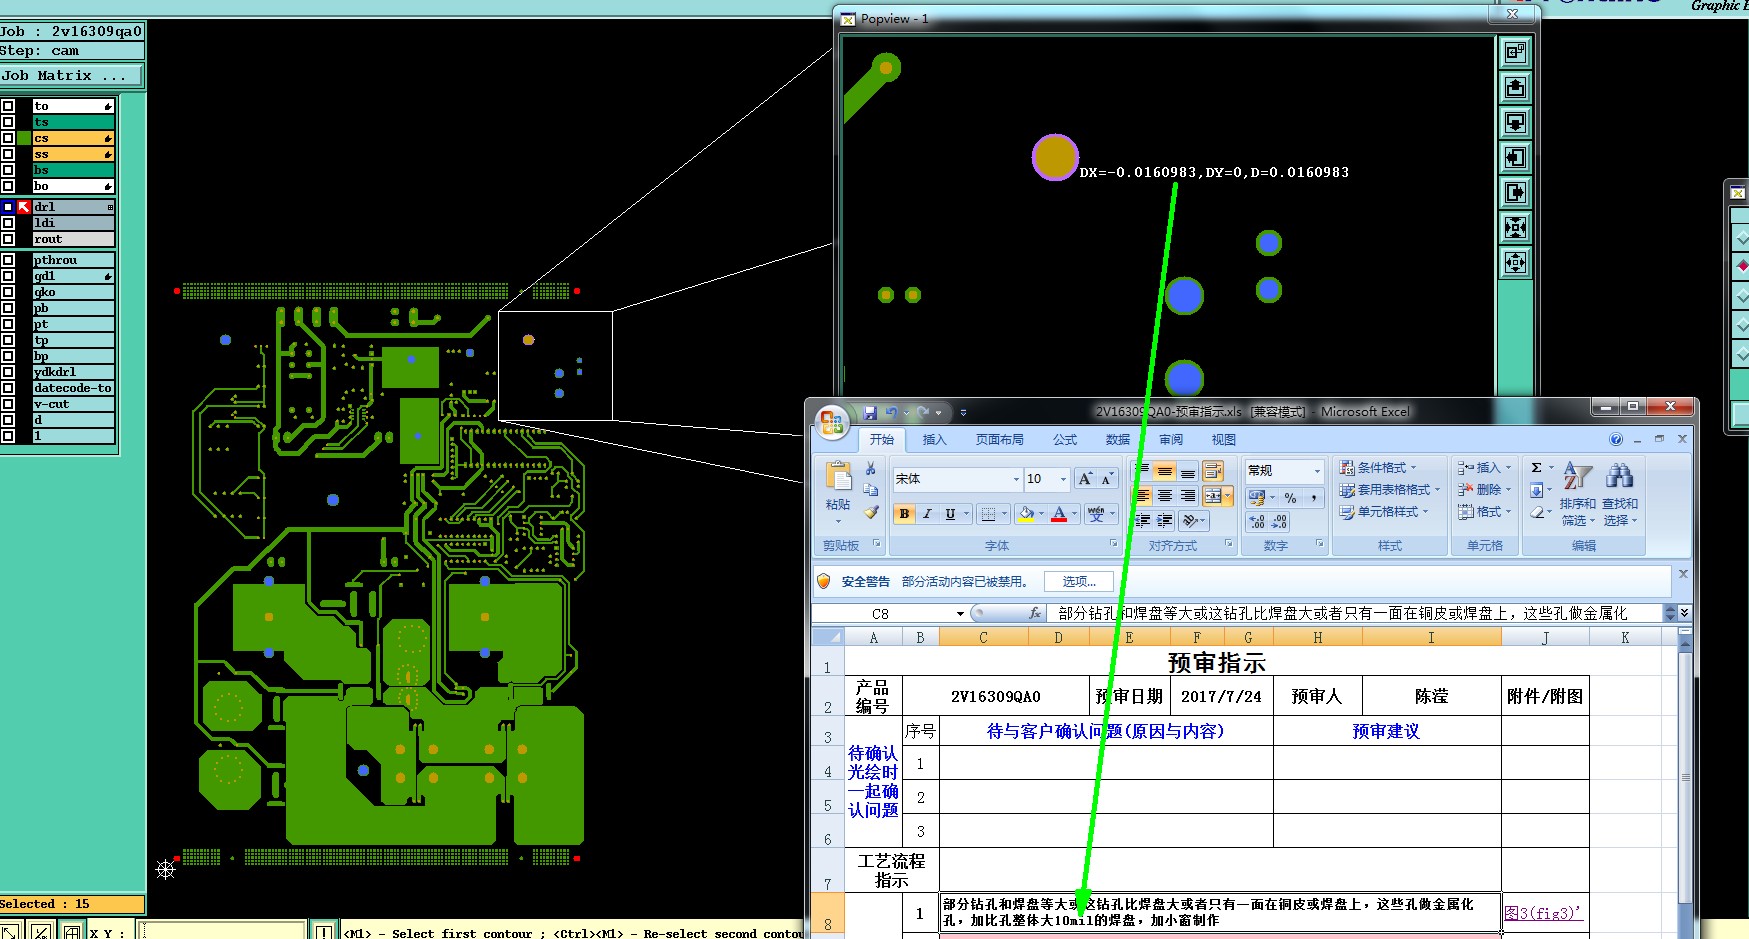Switch to the 页面布局 ribbon tab

999,440
